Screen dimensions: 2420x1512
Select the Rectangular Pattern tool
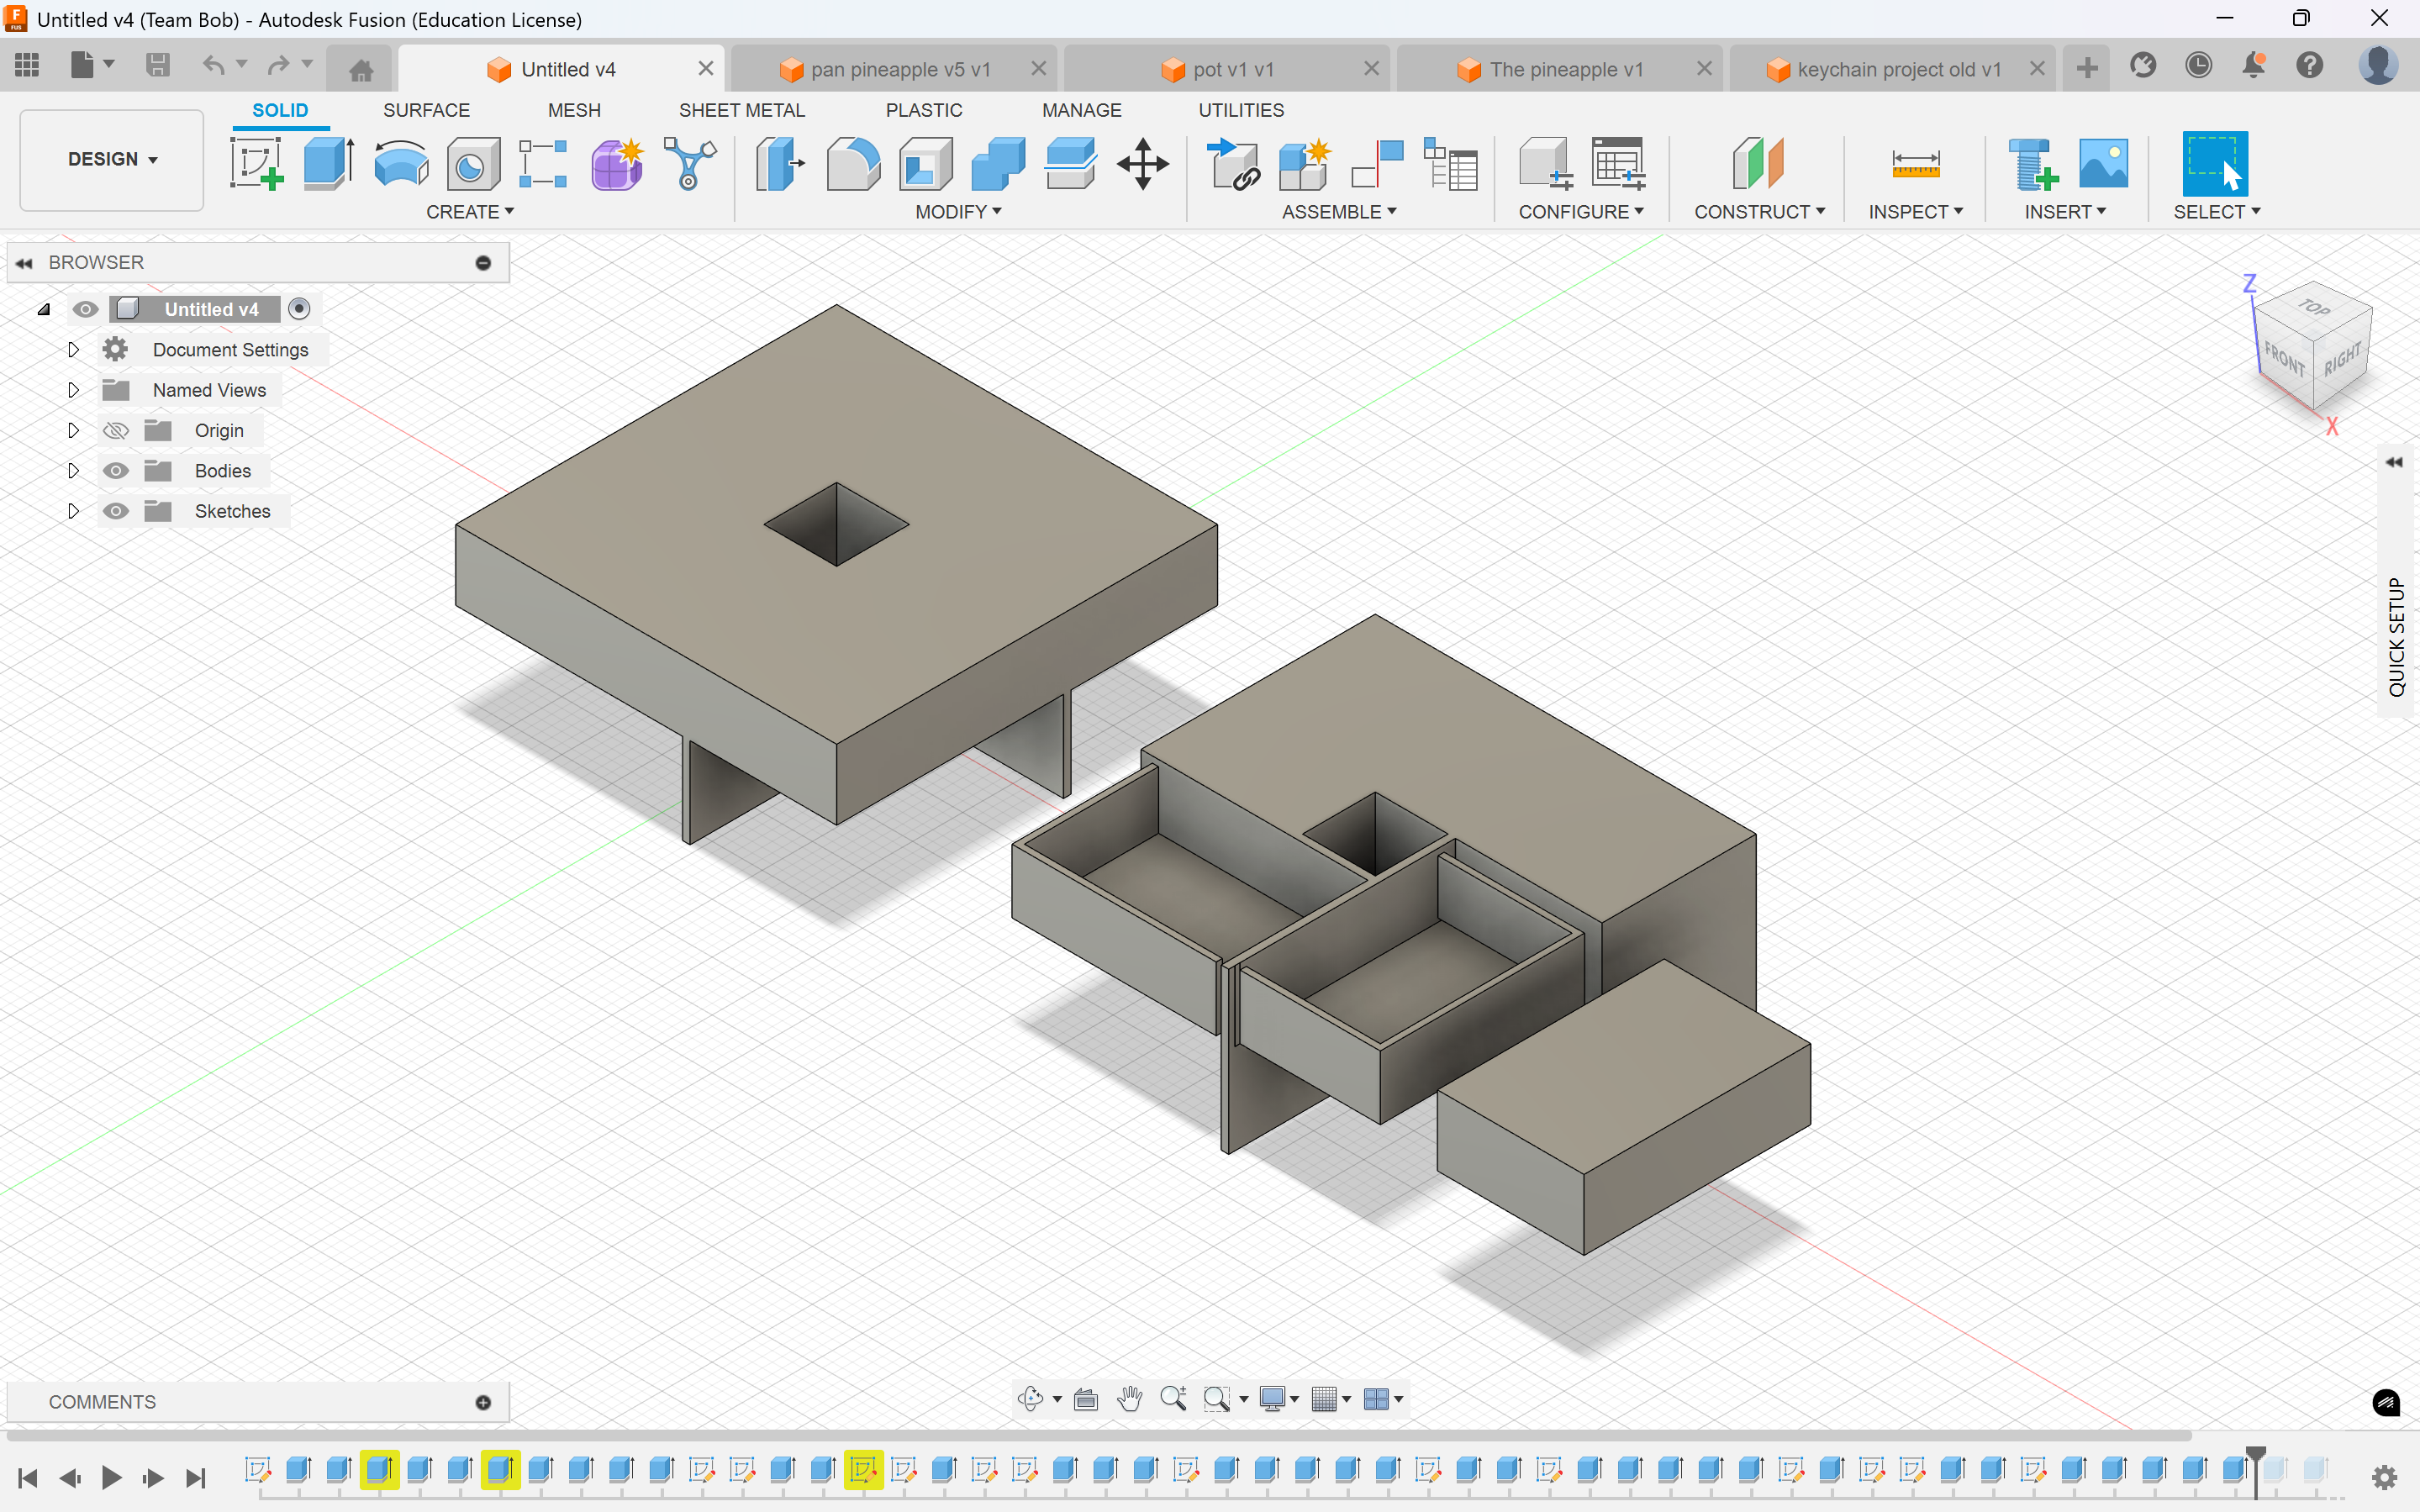[543, 164]
